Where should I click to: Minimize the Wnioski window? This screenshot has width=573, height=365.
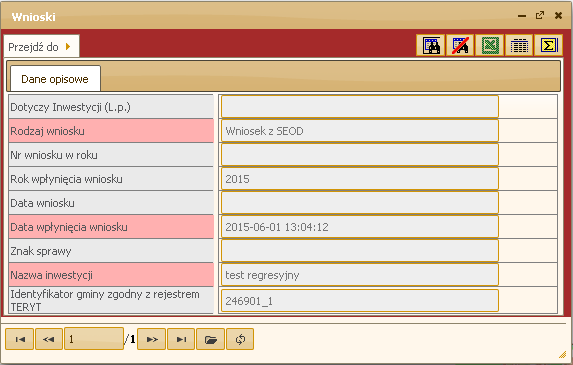point(522,16)
